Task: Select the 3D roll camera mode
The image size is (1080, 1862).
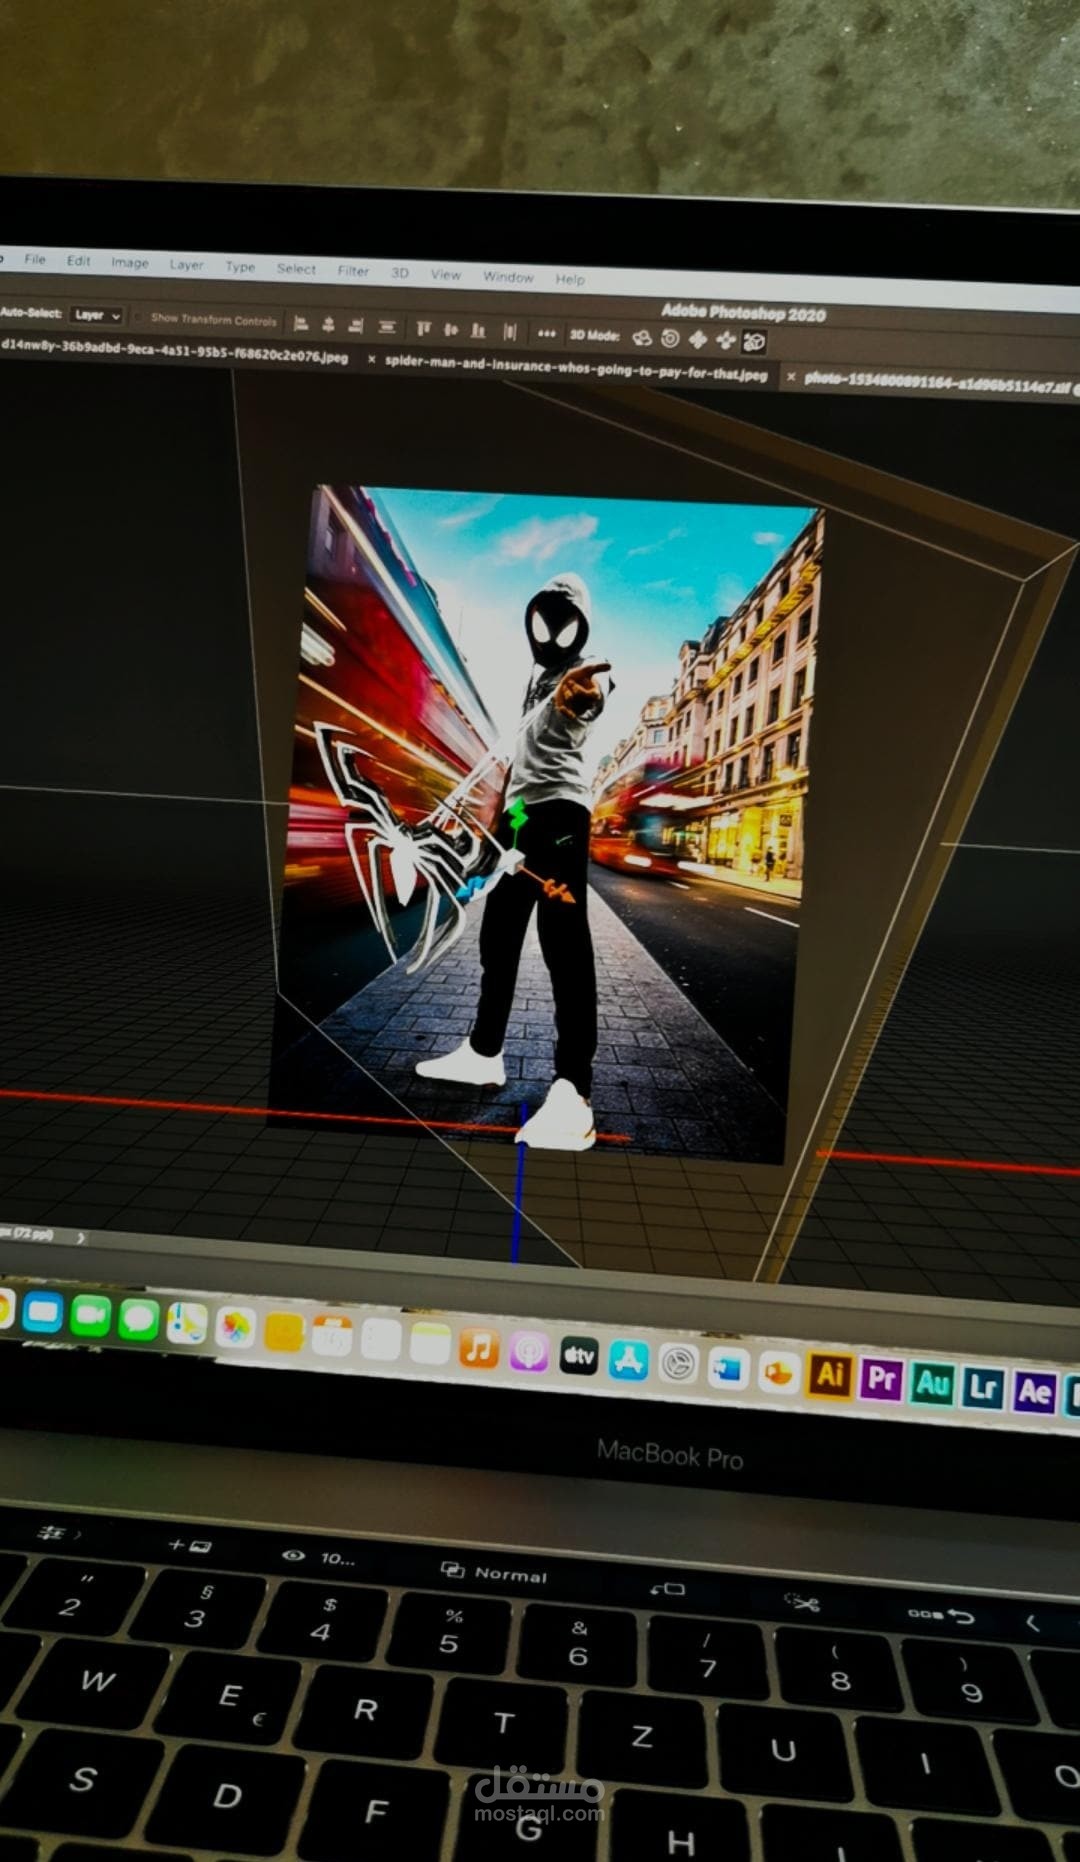Action: [670, 338]
